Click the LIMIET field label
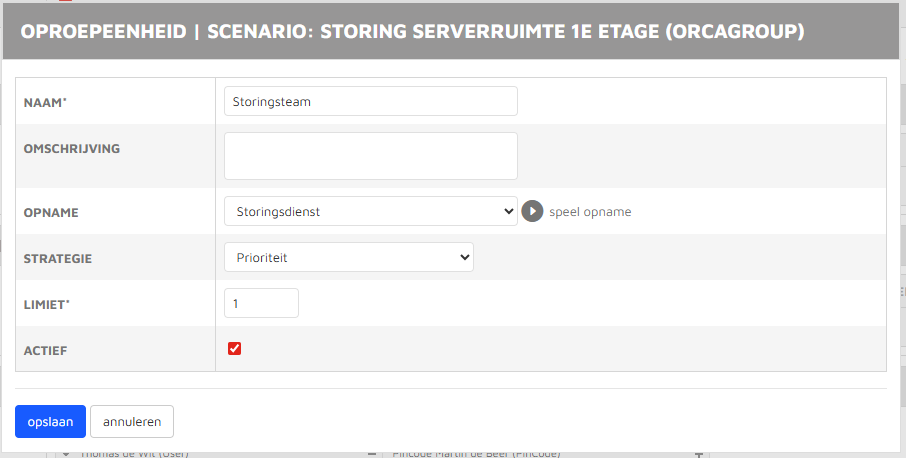Screen dimensions: 906x458 [48, 304]
